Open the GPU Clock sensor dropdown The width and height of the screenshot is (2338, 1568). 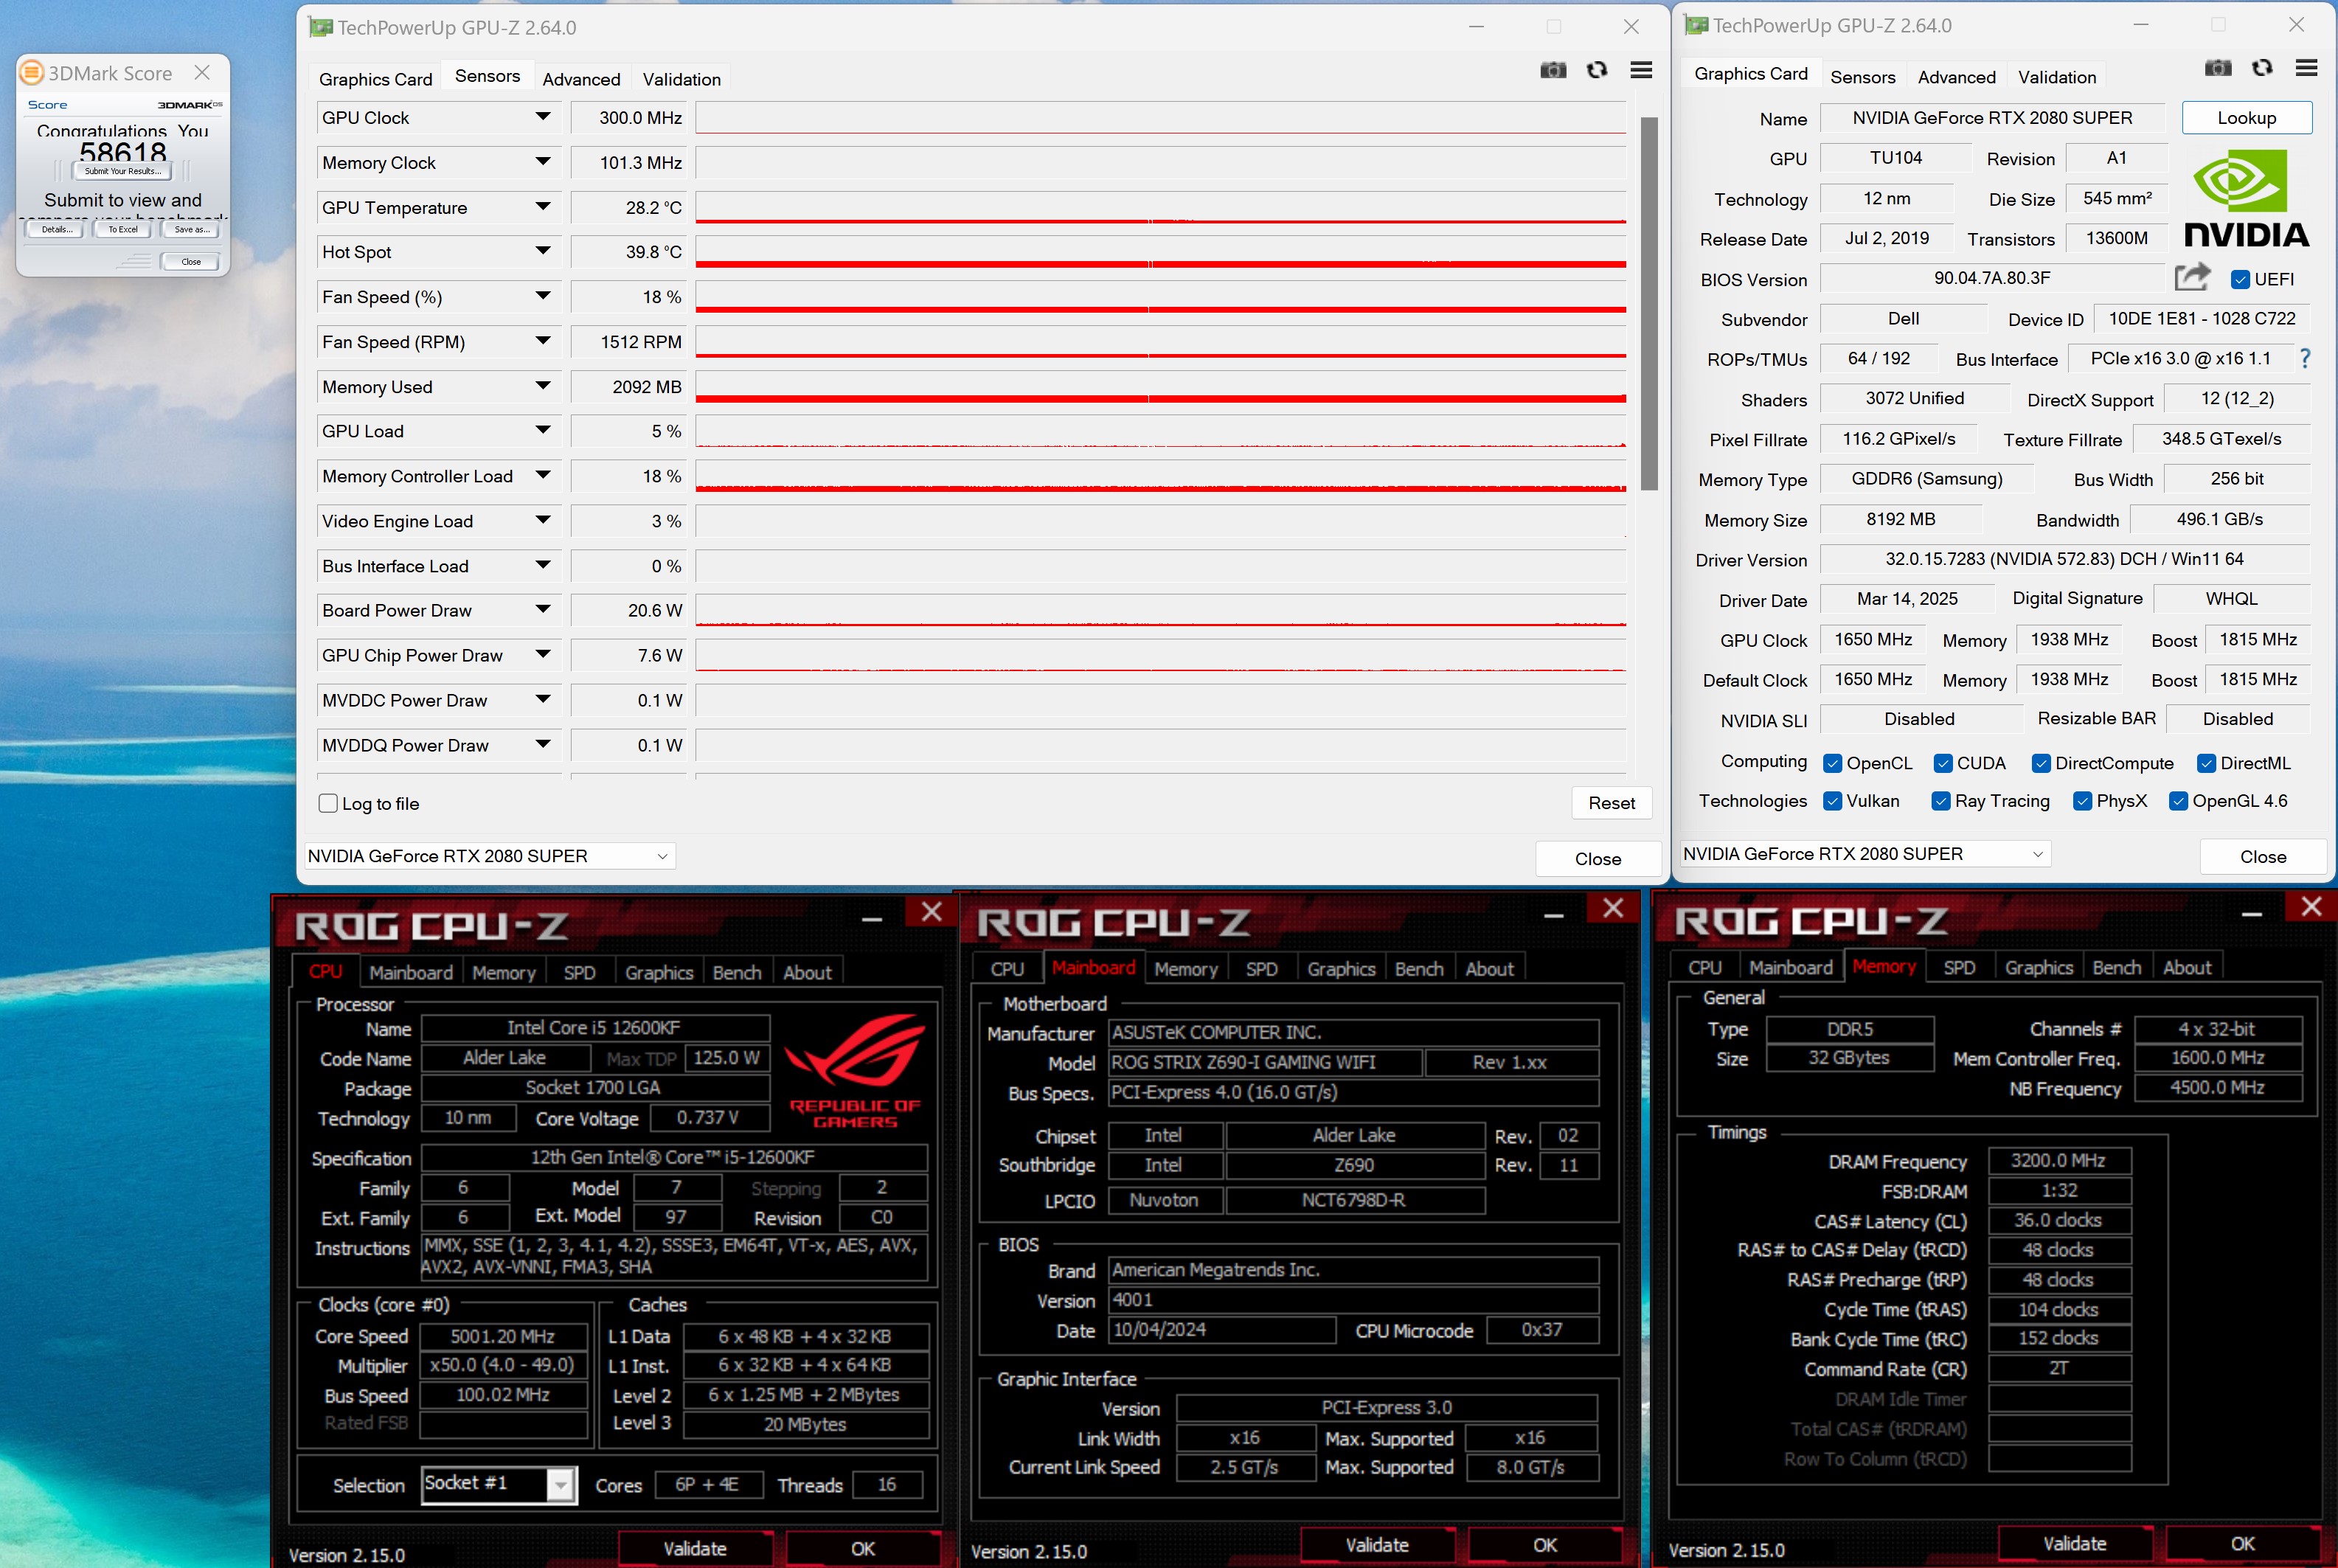coord(543,117)
